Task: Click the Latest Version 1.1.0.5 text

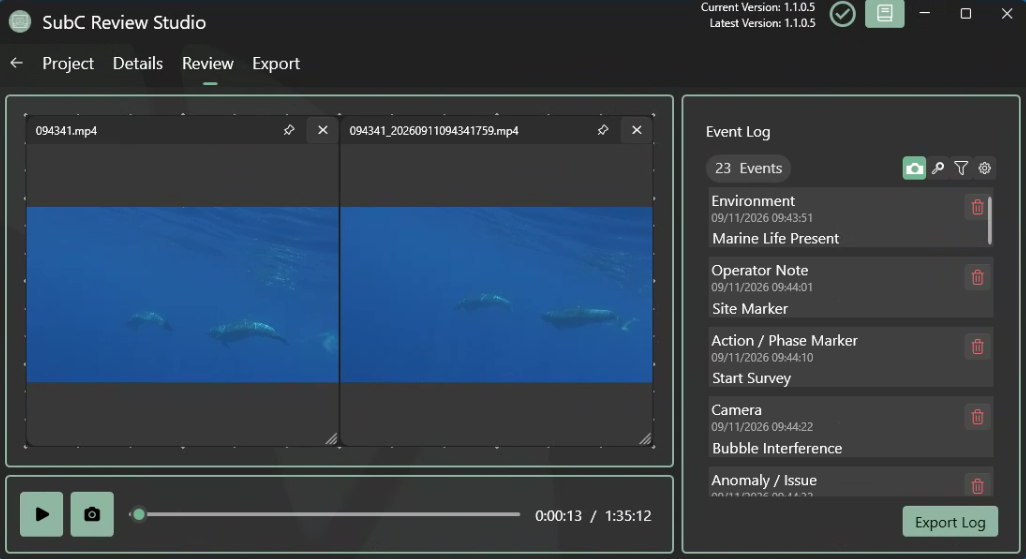Action: tap(762, 23)
